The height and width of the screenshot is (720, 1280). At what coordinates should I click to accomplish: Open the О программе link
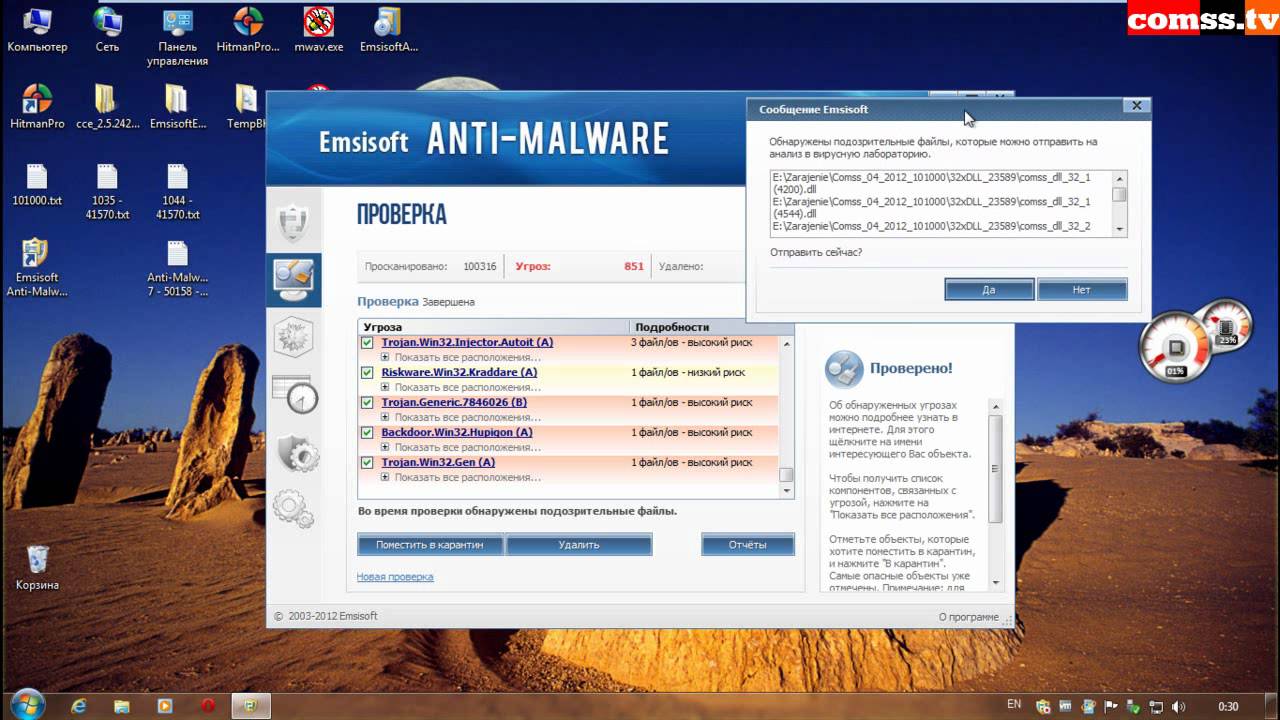pyautogui.click(x=968, y=617)
